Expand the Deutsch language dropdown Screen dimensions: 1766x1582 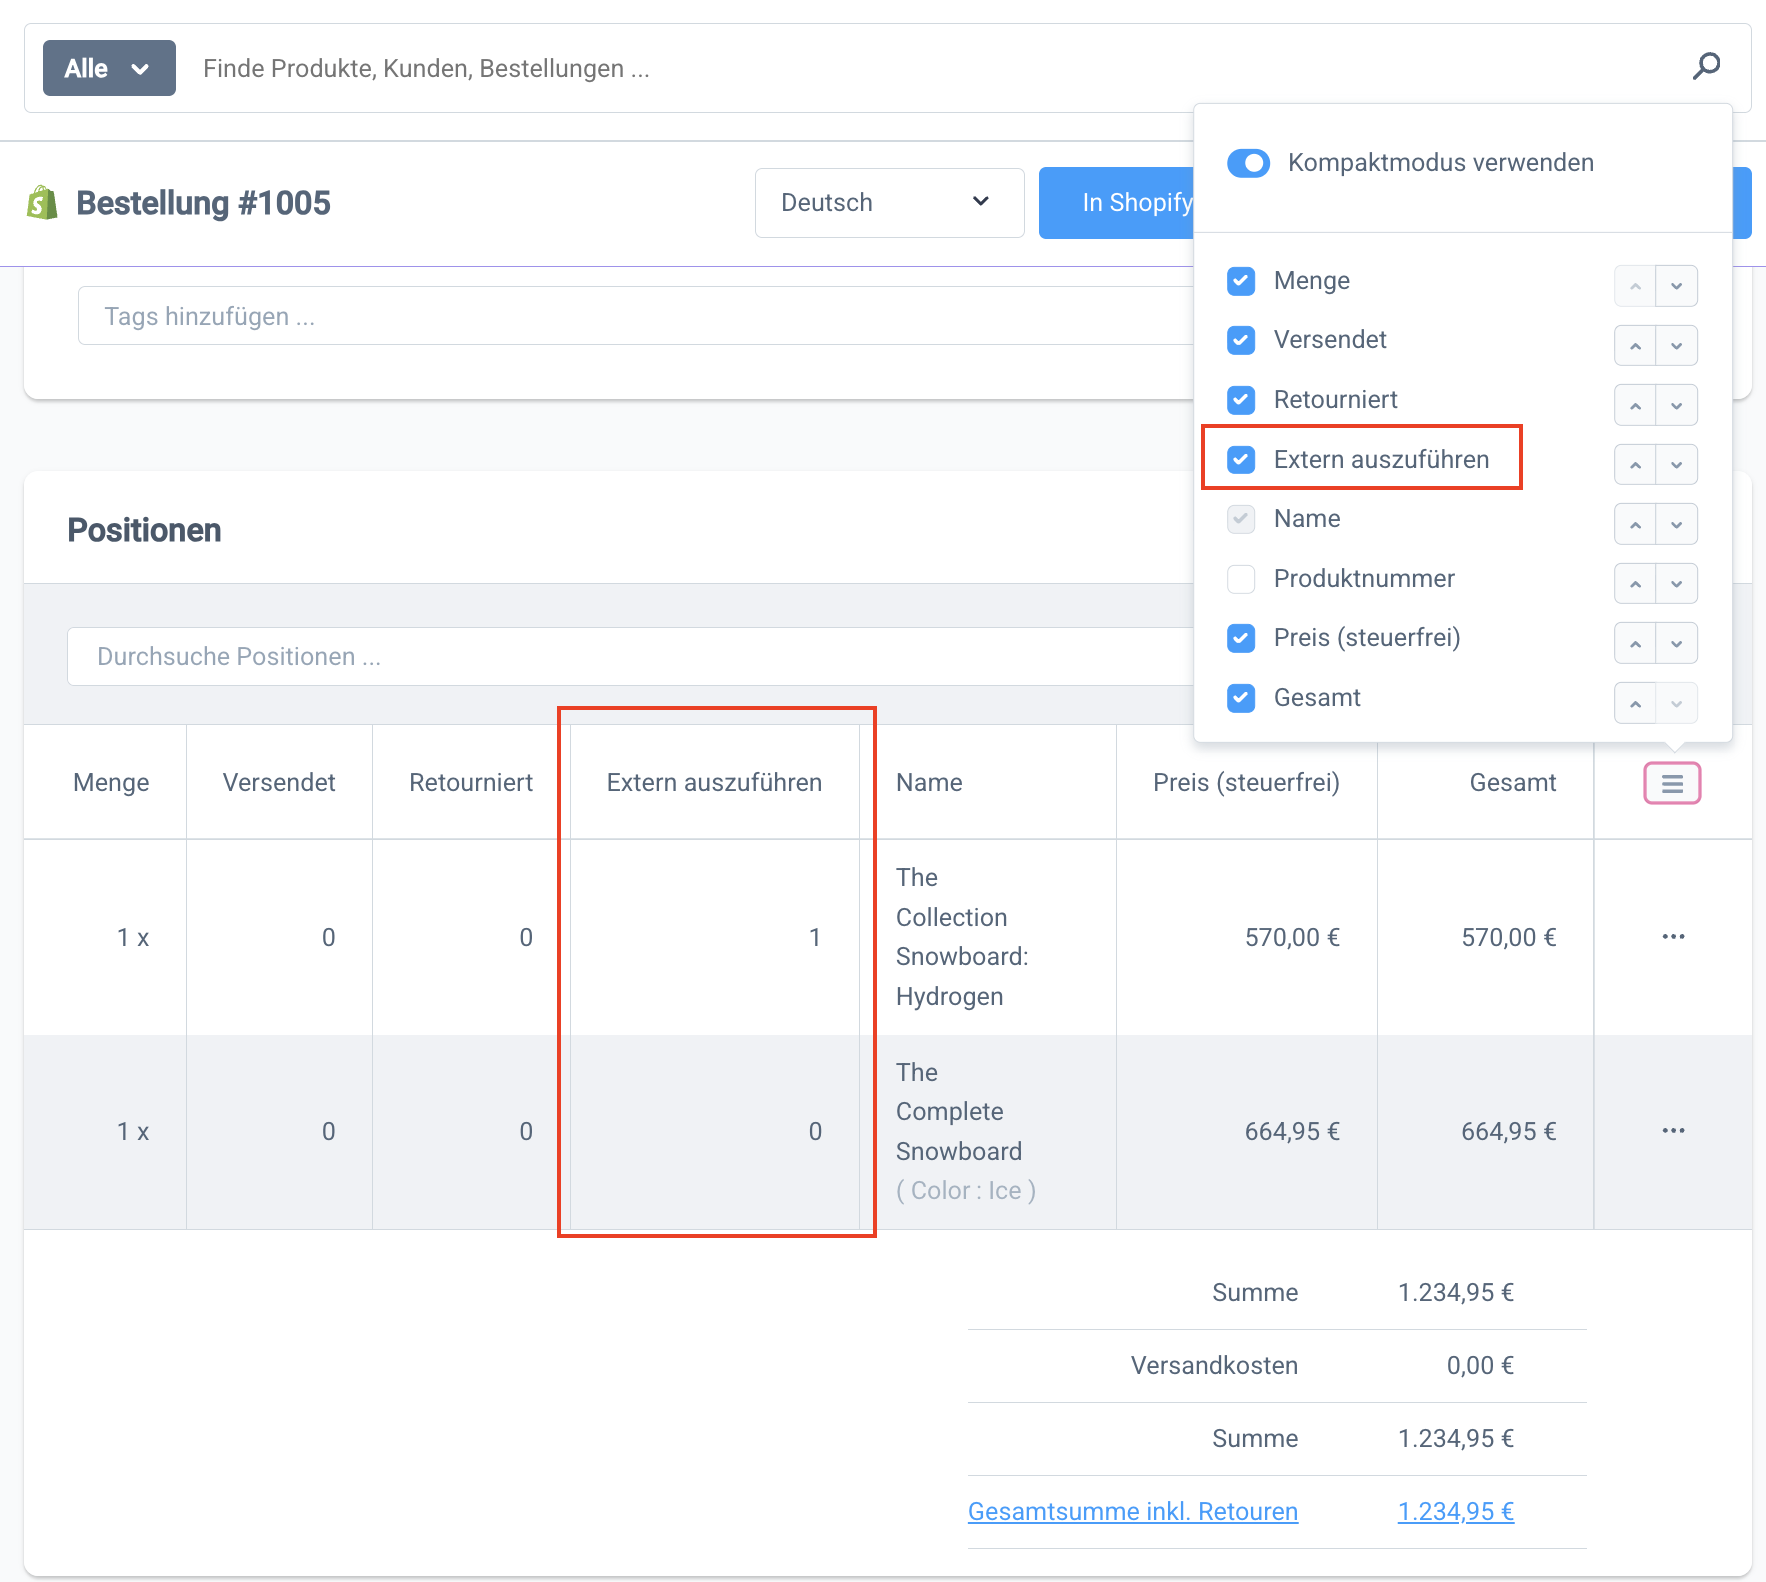pos(888,203)
